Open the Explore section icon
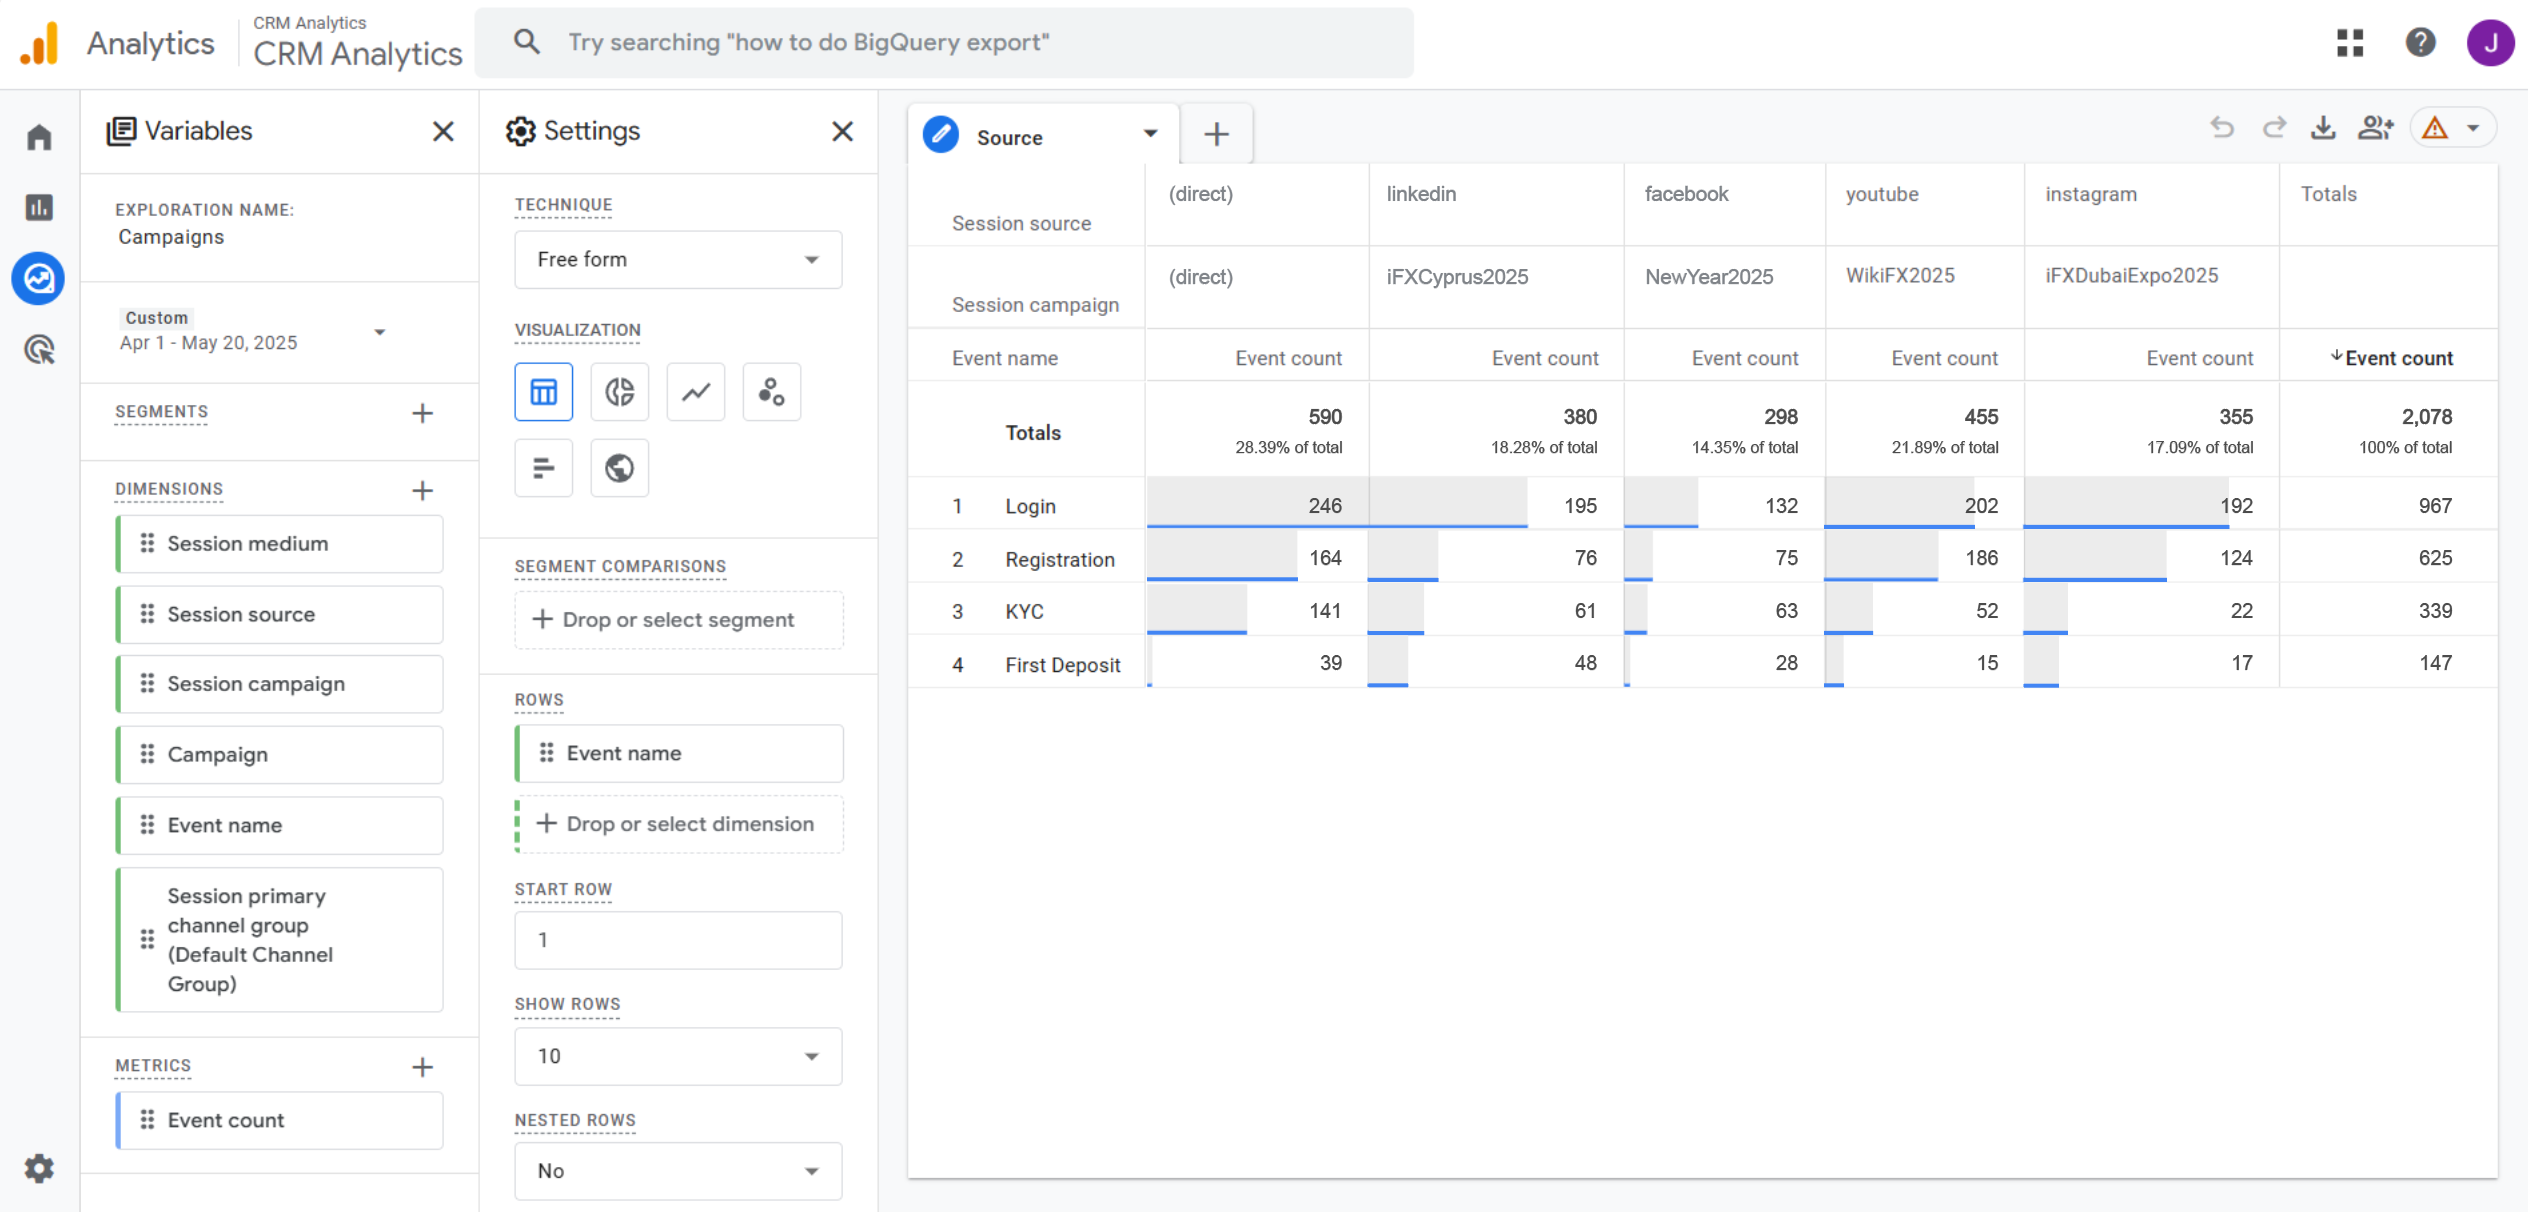This screenshot has width=2528, height=1212. pyautogui.click(x=39, y=278)
